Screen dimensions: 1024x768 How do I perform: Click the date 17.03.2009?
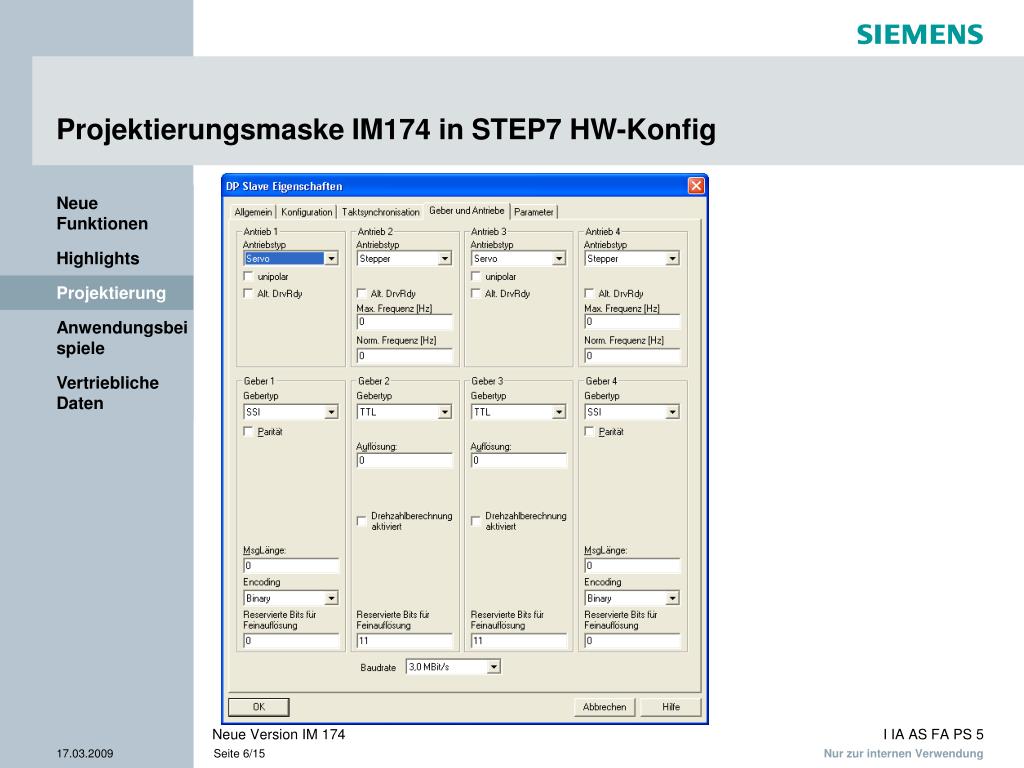click(x=85, y=754)
